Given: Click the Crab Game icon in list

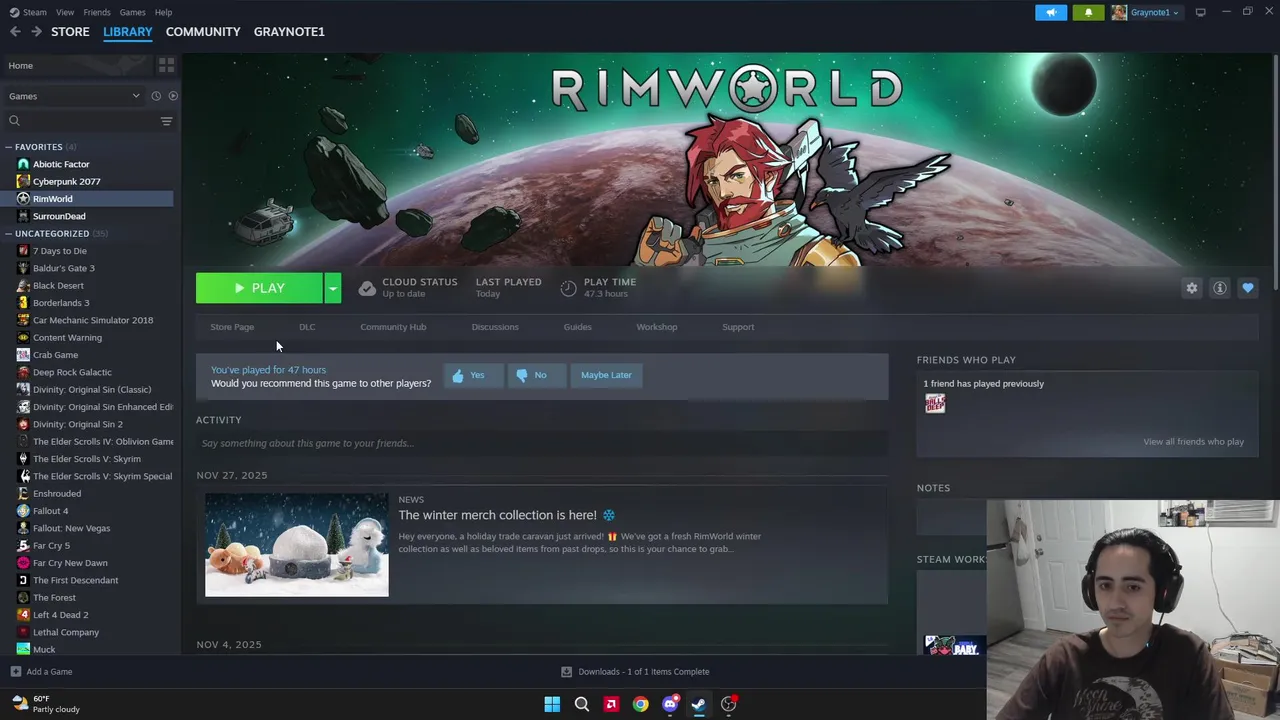Looking at the screenshot, I should click(23, 355).
